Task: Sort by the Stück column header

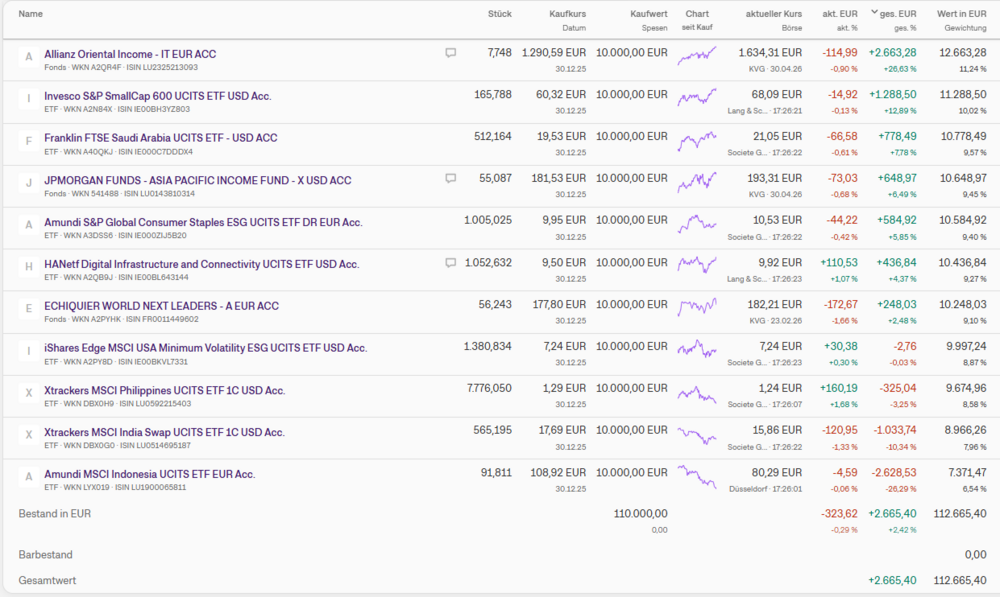Action: (x=499, y=13)
